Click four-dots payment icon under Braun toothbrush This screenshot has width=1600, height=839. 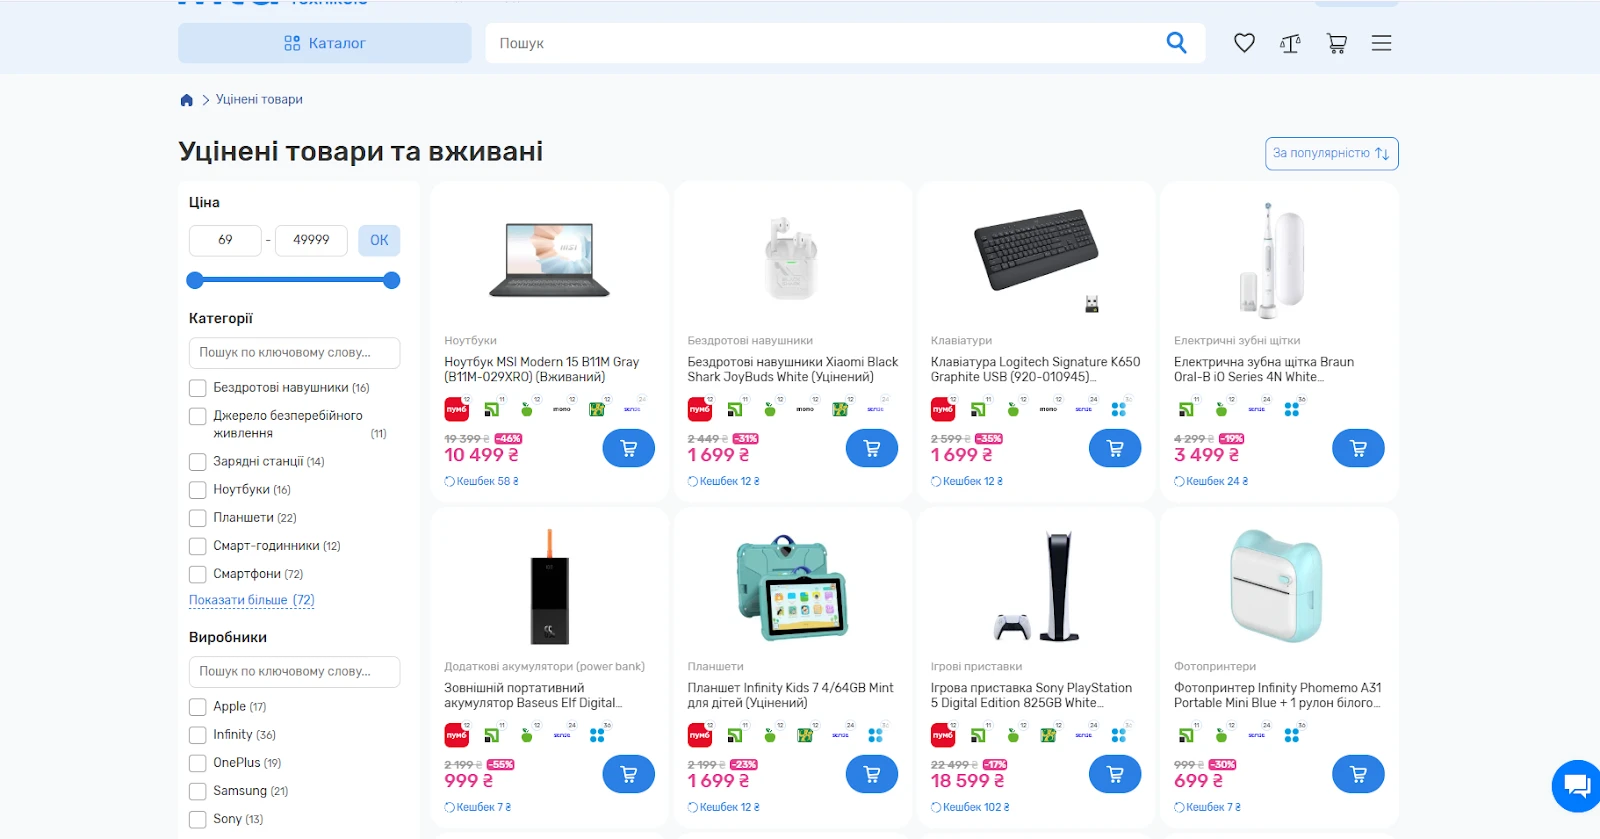tap(1292, 409)
